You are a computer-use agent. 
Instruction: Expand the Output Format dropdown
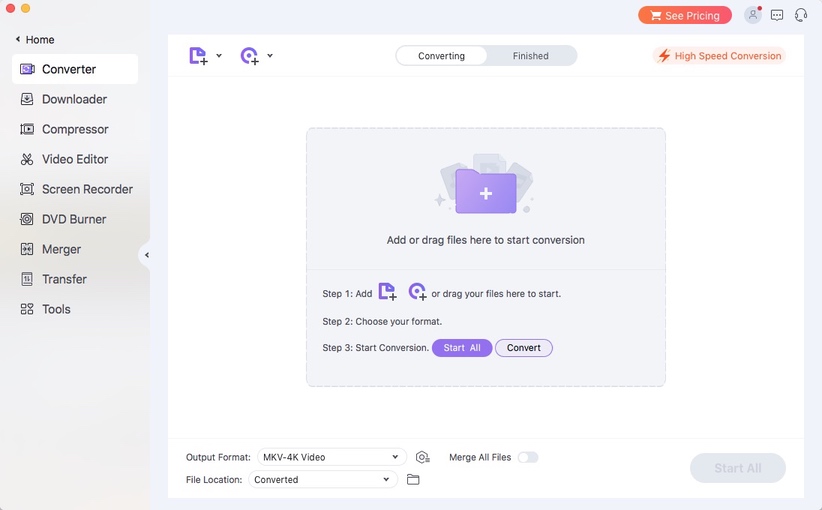(x=332, y=457)
